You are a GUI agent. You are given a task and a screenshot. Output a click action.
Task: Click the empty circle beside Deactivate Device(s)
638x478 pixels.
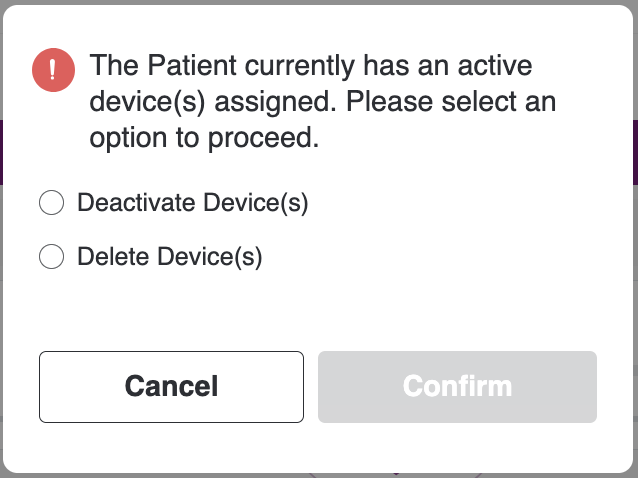coord(51,202)
